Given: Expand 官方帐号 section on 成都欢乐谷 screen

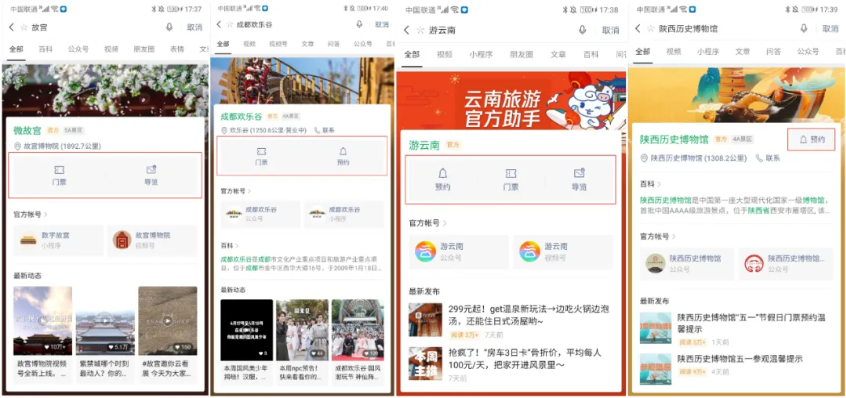Looking at the screenshot, I should click(236, 191).
